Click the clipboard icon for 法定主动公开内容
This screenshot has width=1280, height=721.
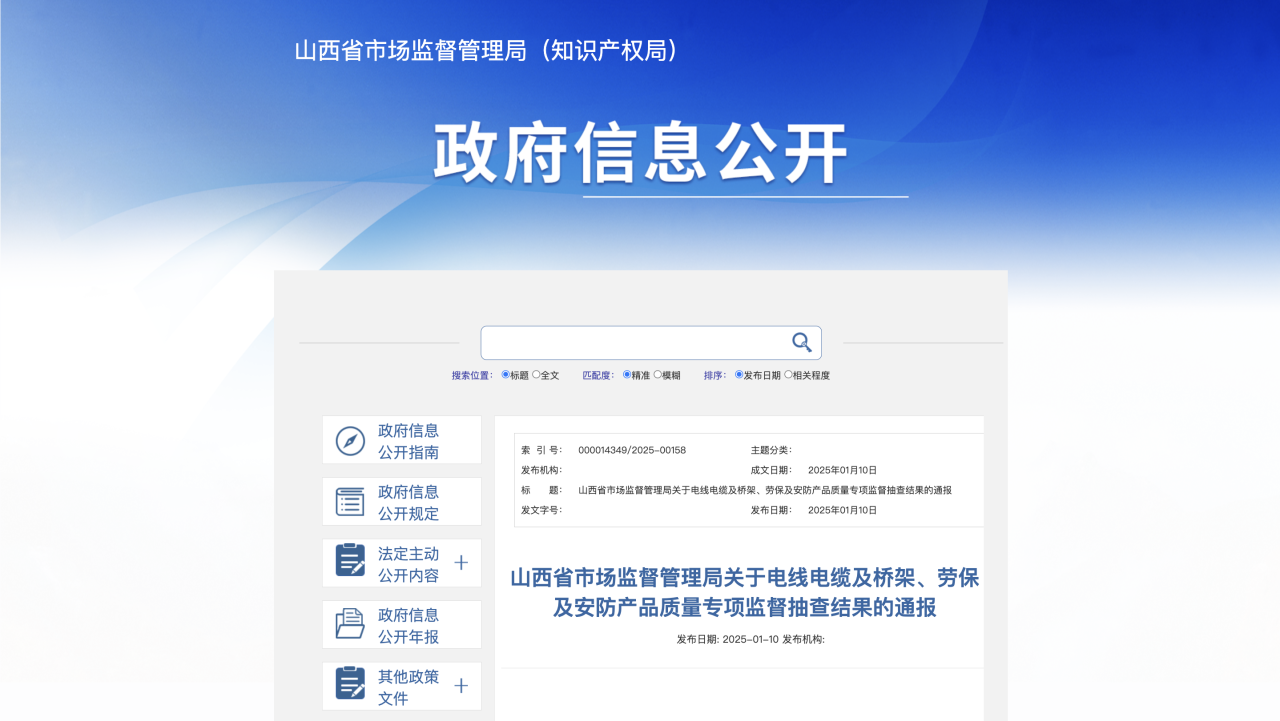(350, 563)
